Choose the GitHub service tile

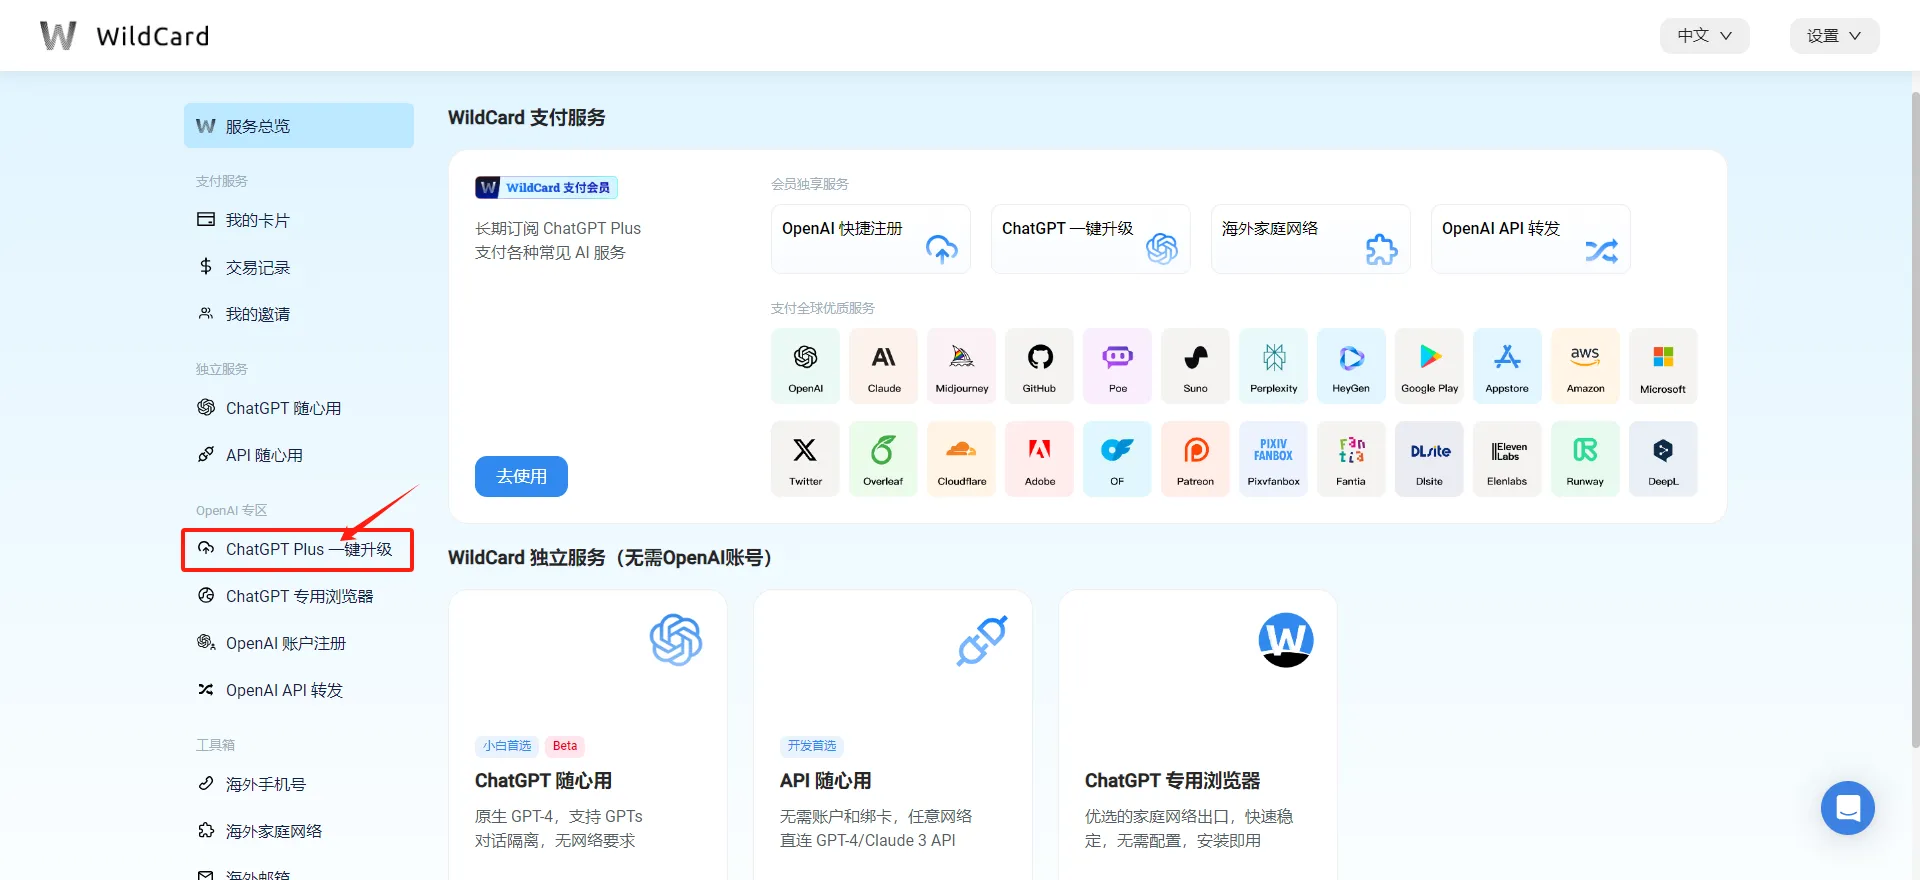coord(1039,366)
